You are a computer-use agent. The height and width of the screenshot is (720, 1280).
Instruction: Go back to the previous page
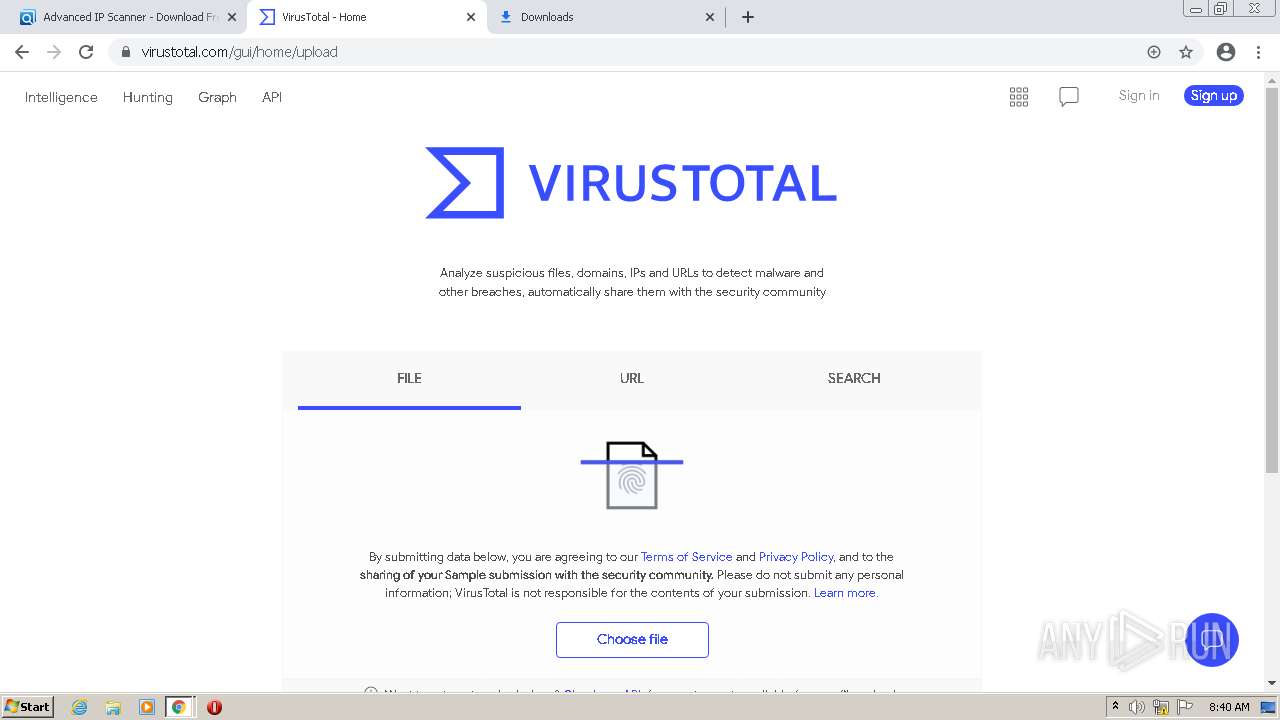[22, 52]
